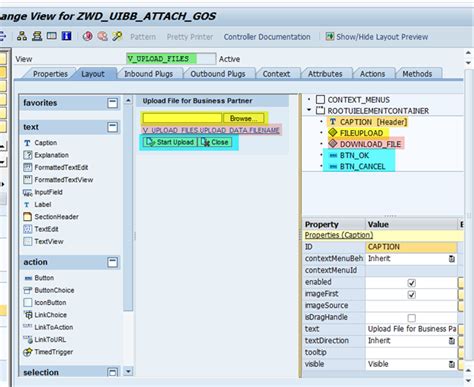The image size is (474, 387).
Task: Select the Caption element icon in text palette
Action: tap(27, 143)
